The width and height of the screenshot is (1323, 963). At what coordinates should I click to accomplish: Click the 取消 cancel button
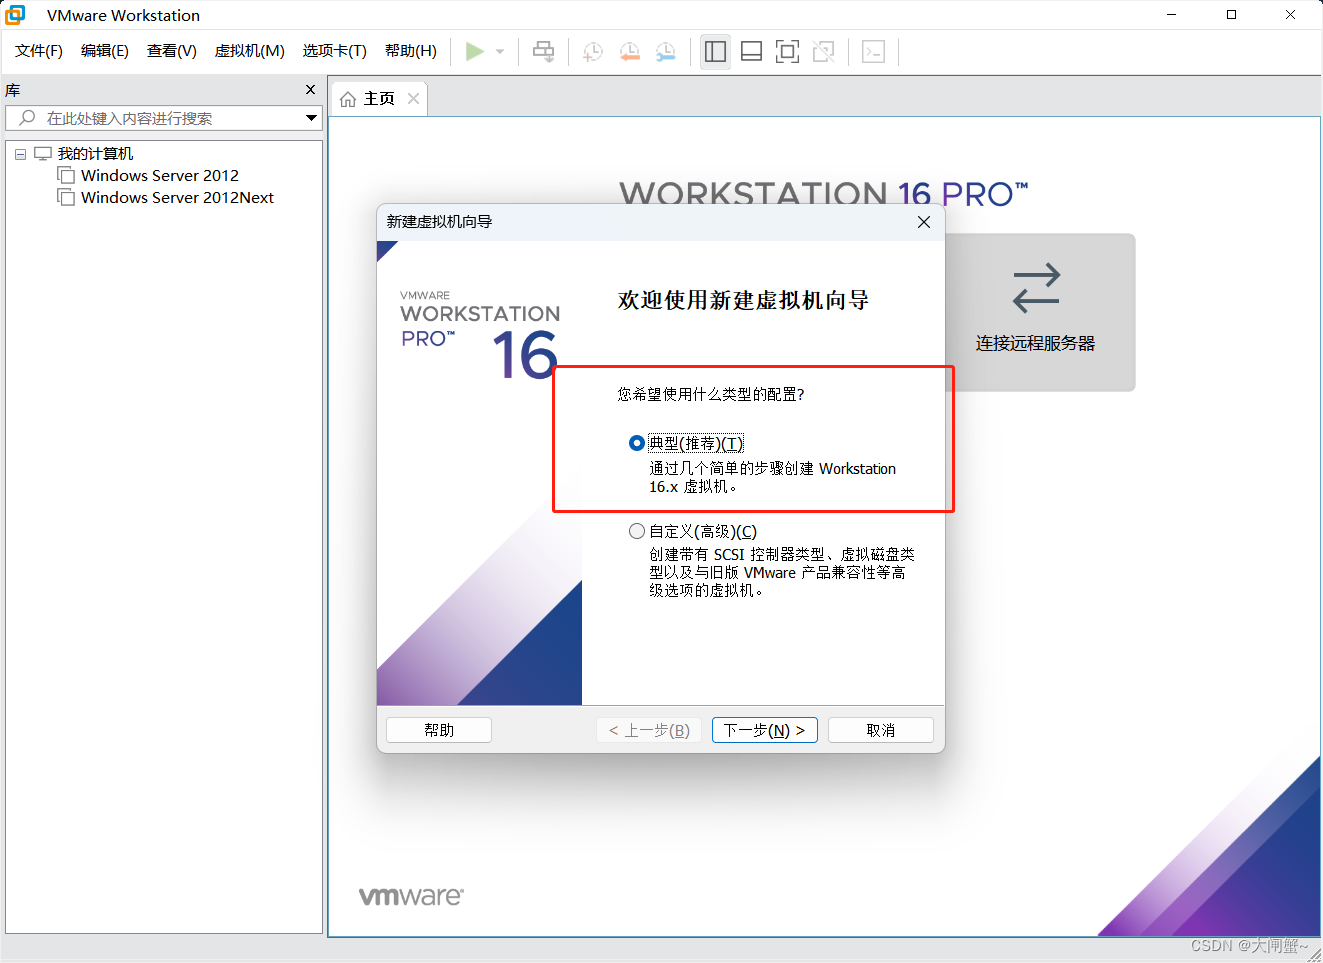881,730
